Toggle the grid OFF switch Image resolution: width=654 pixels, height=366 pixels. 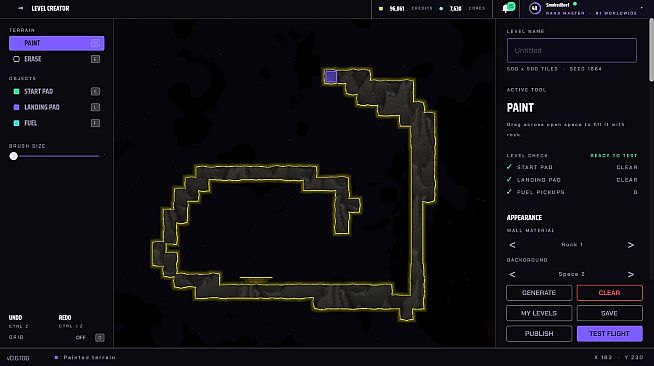click(x=80, y=338)
